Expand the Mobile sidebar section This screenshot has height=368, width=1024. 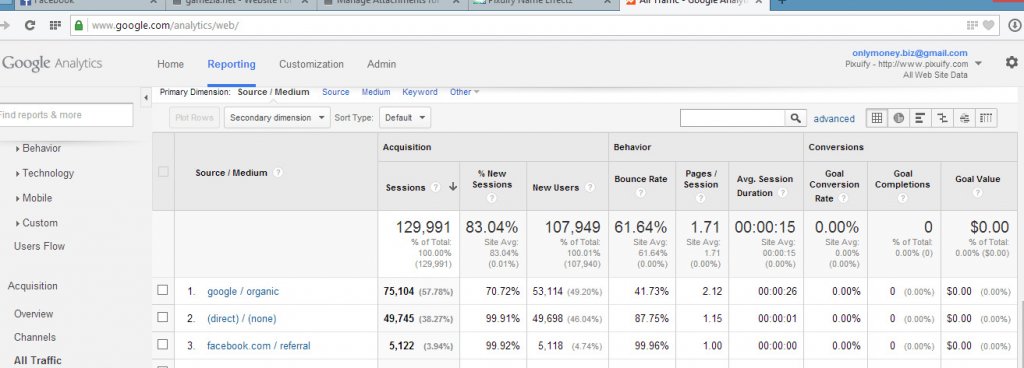pos(33,198)
